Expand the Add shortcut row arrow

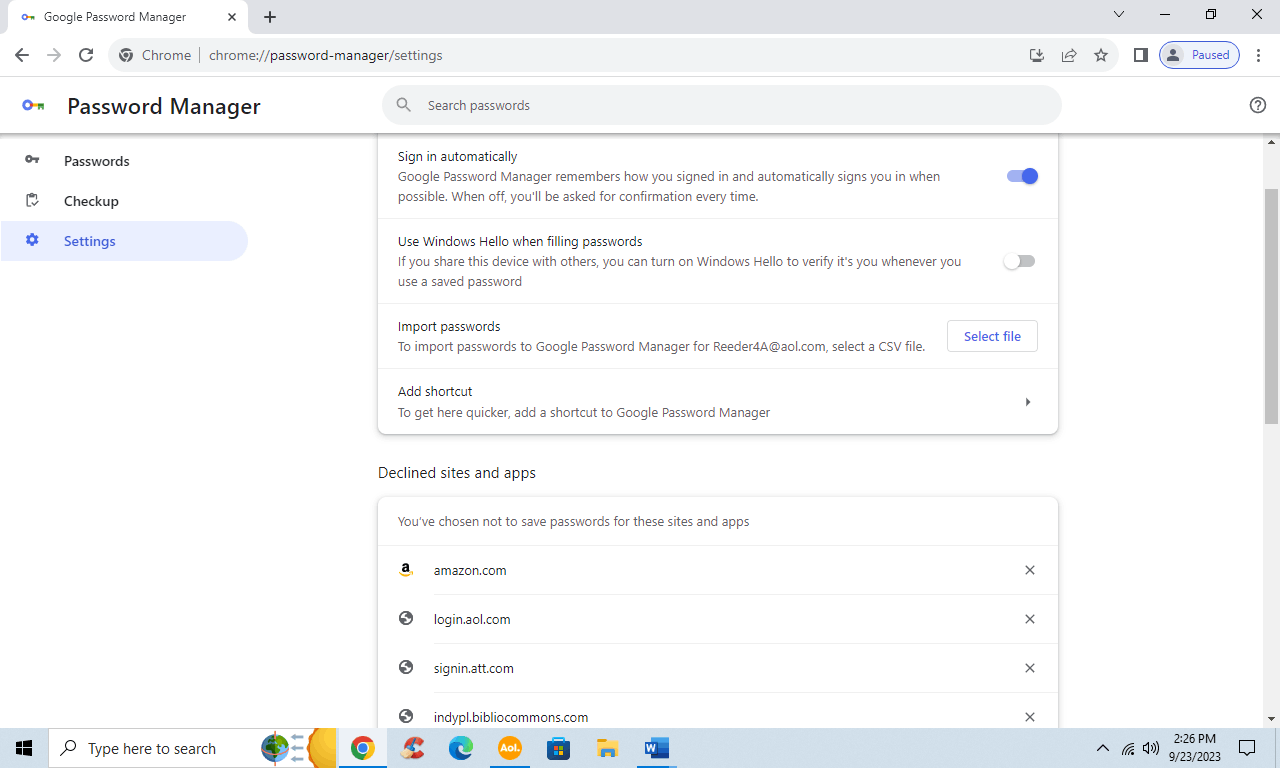[x=1027, y=402]
